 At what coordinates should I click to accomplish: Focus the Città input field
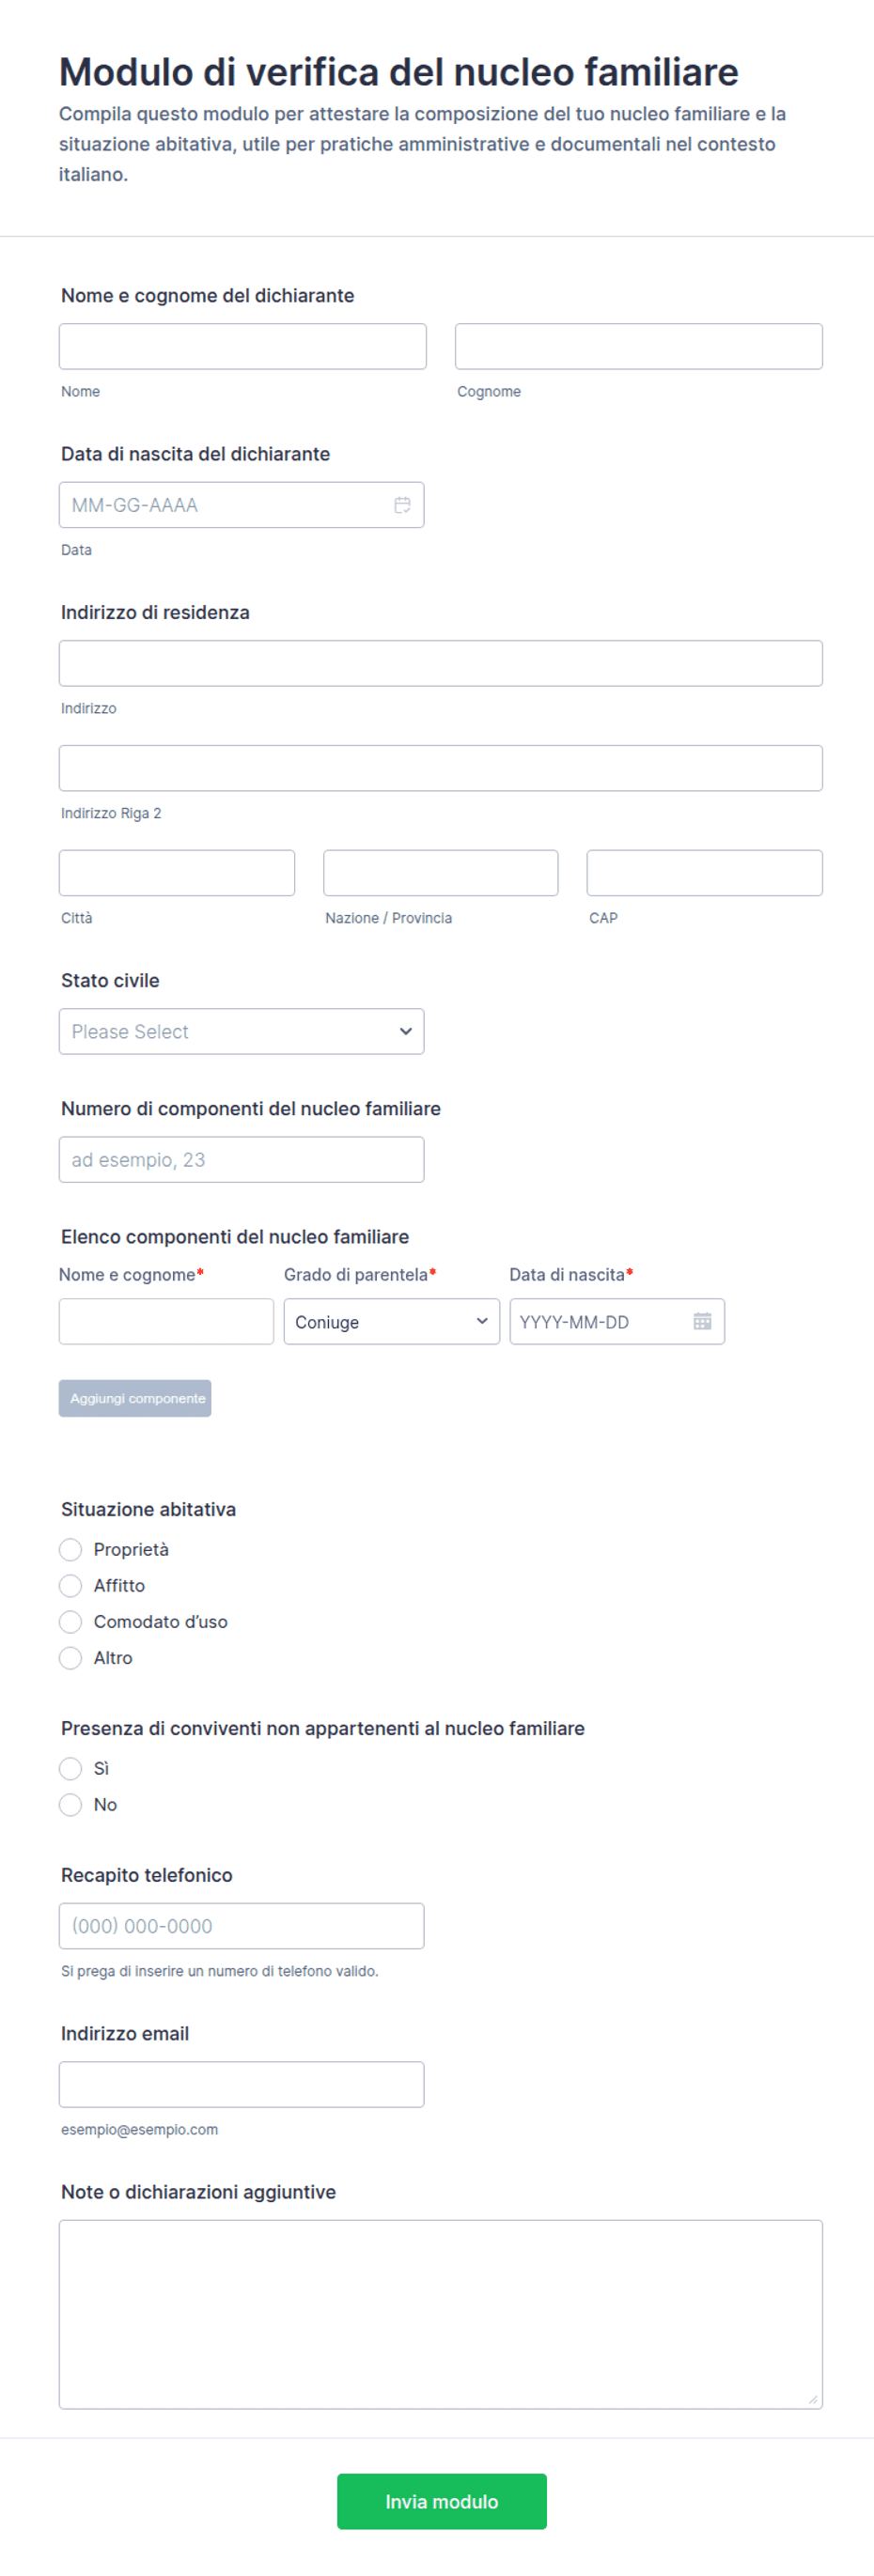coord(177,873)
